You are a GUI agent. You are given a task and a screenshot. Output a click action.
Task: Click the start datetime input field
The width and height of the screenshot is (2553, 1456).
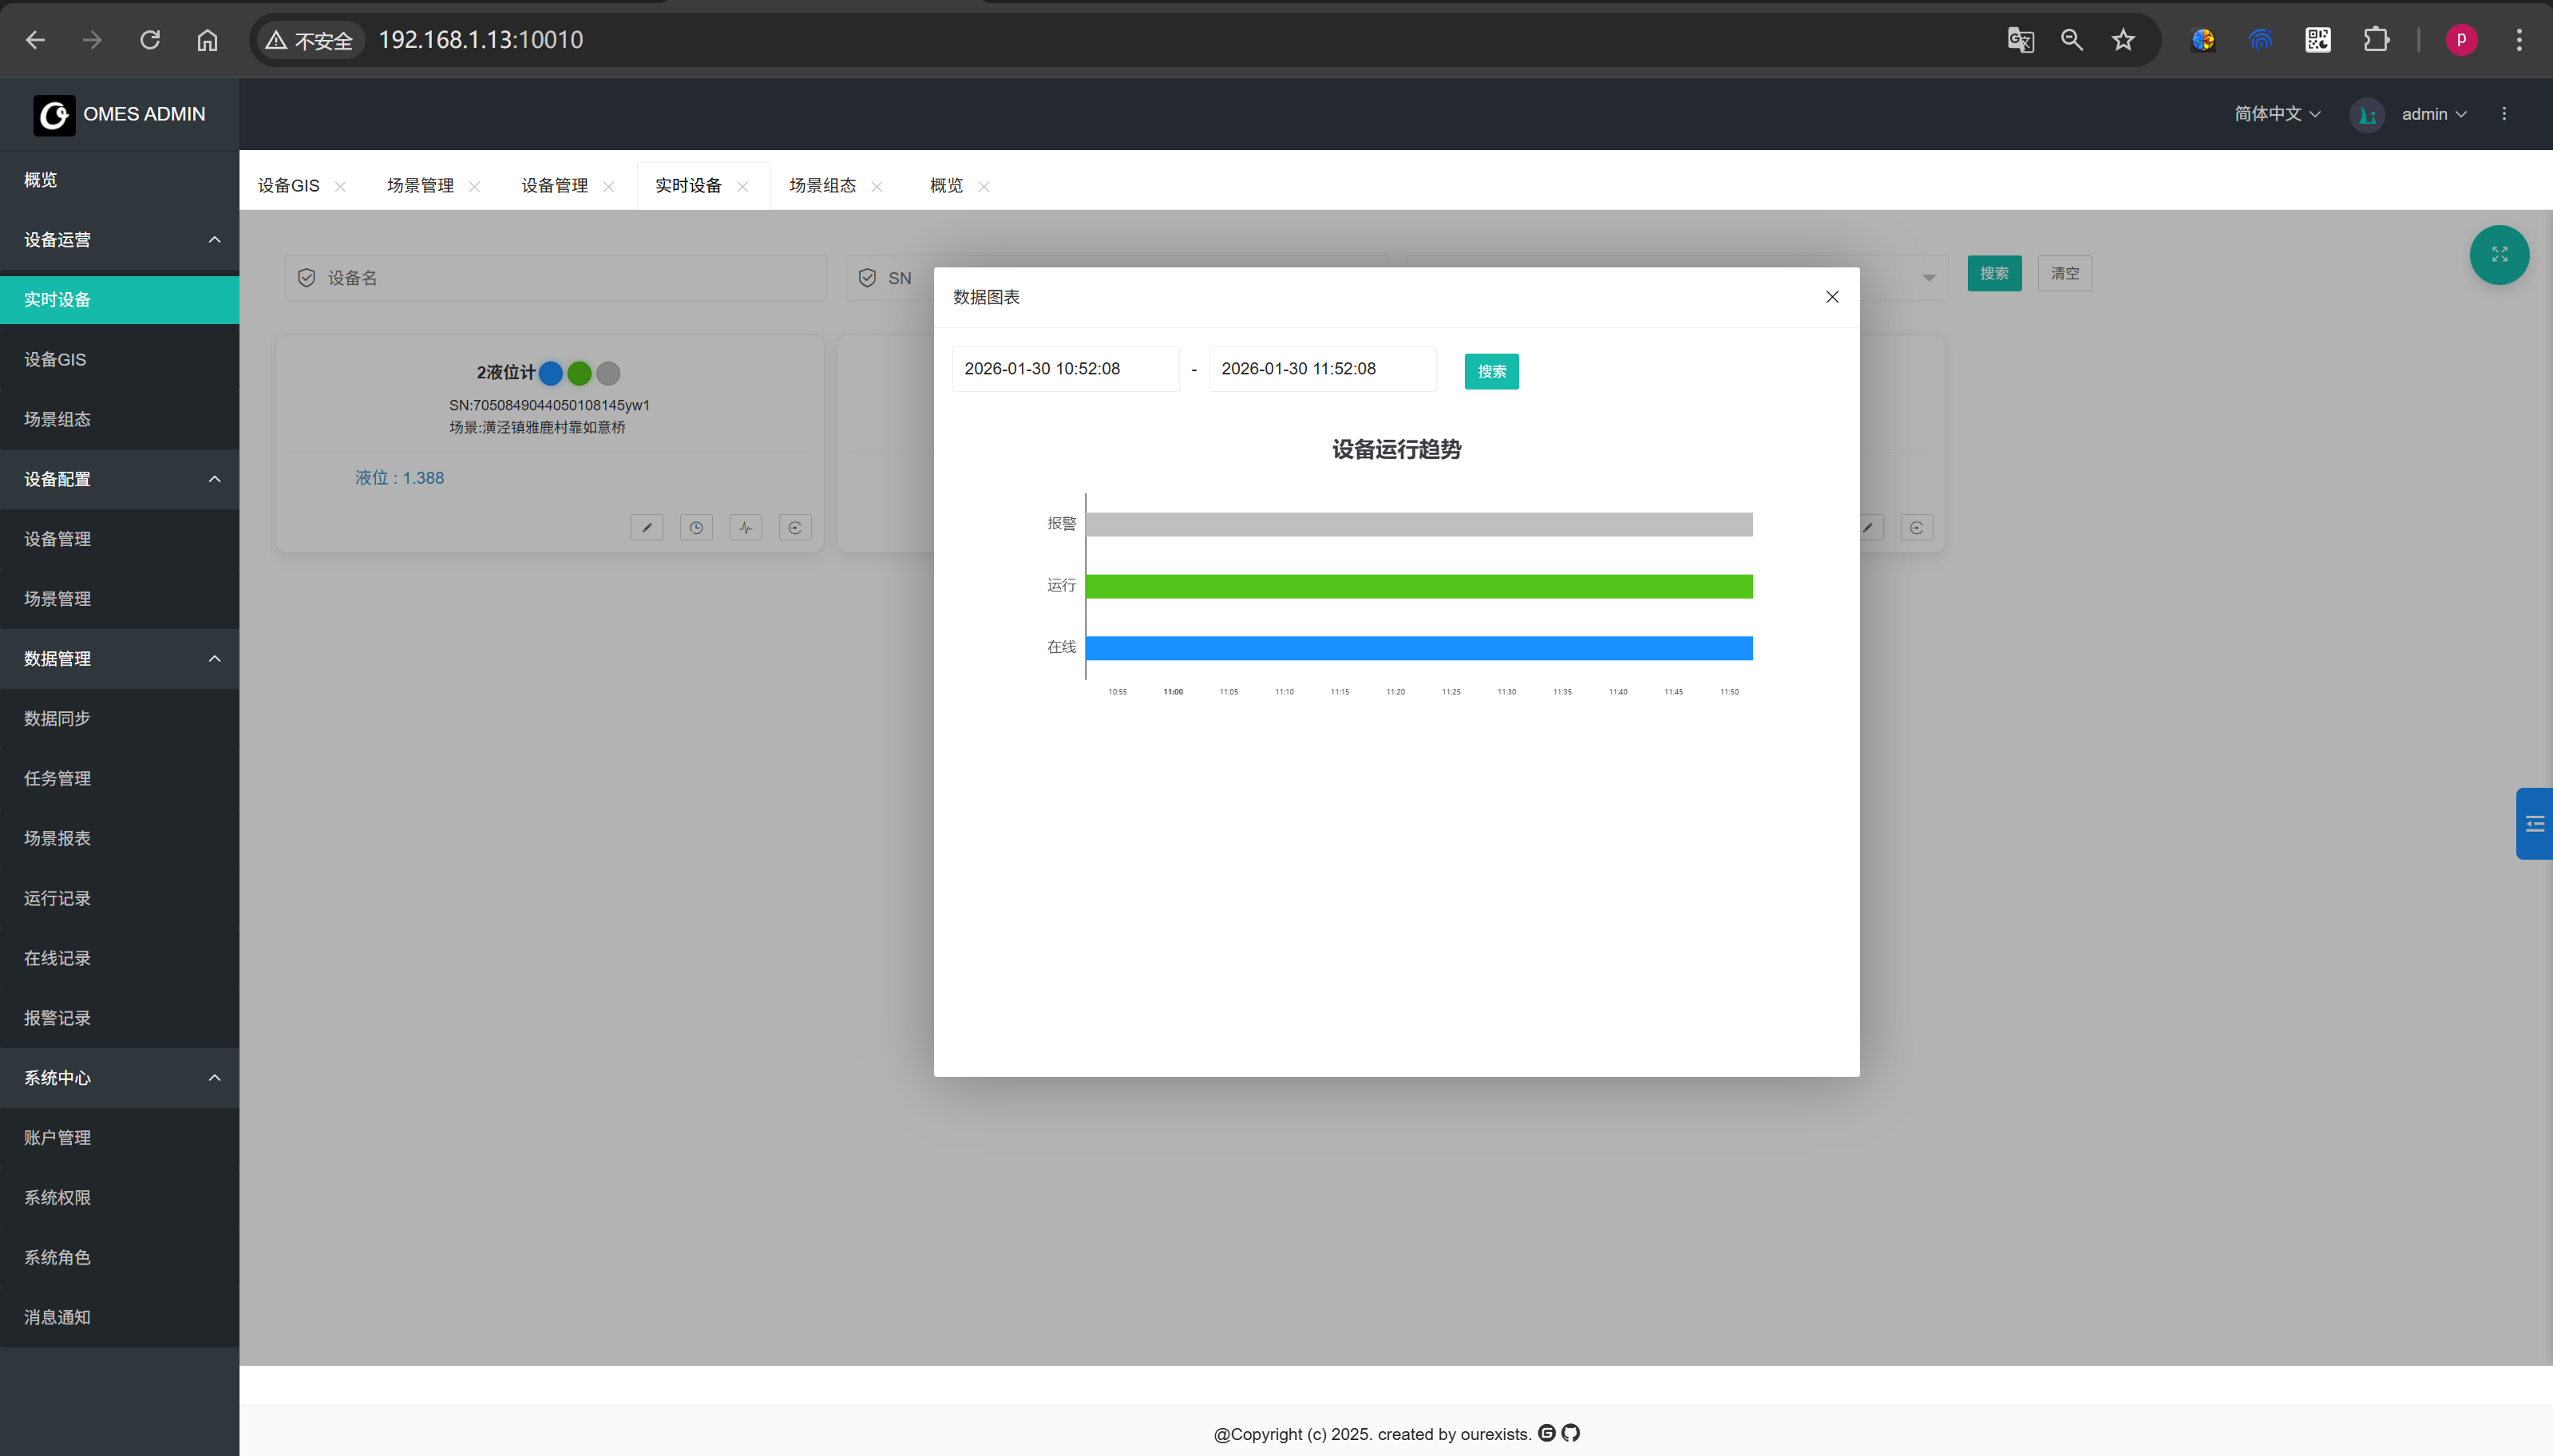pyautogui.click(x=1065, y=369)
